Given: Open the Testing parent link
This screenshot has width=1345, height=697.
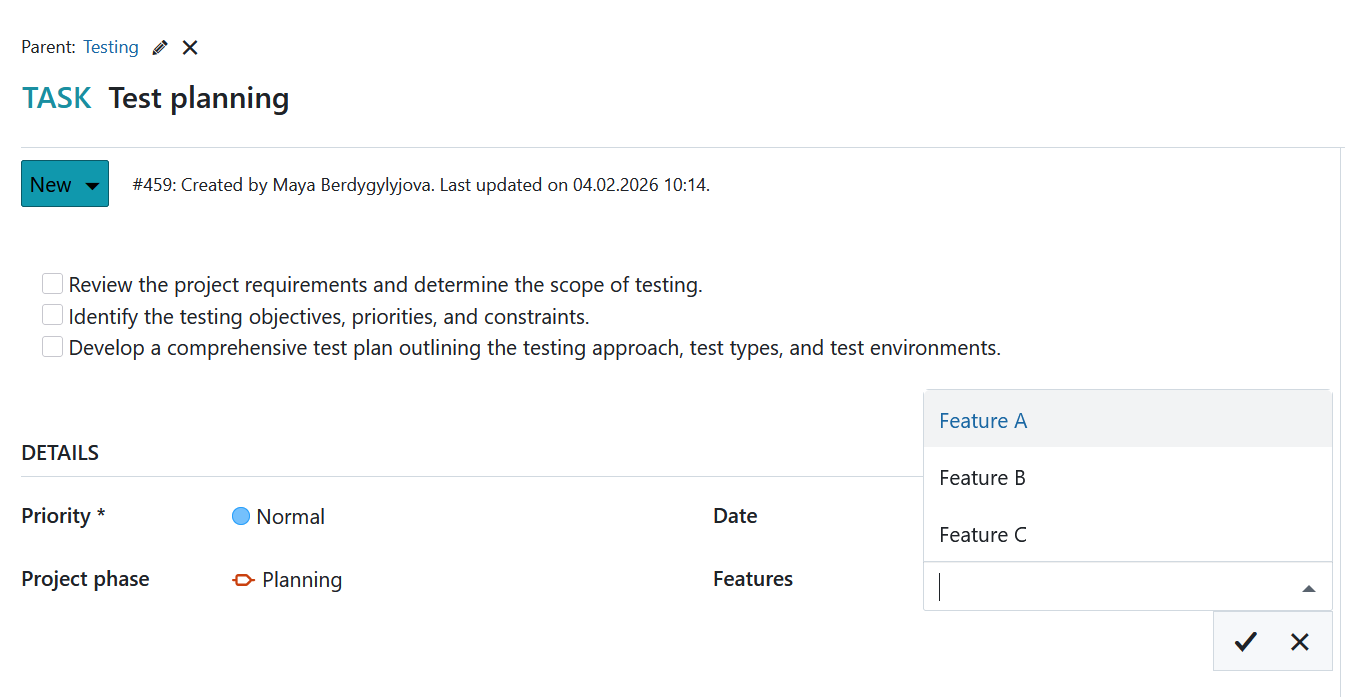Looking at the screenshot, I should click(111, 47).
